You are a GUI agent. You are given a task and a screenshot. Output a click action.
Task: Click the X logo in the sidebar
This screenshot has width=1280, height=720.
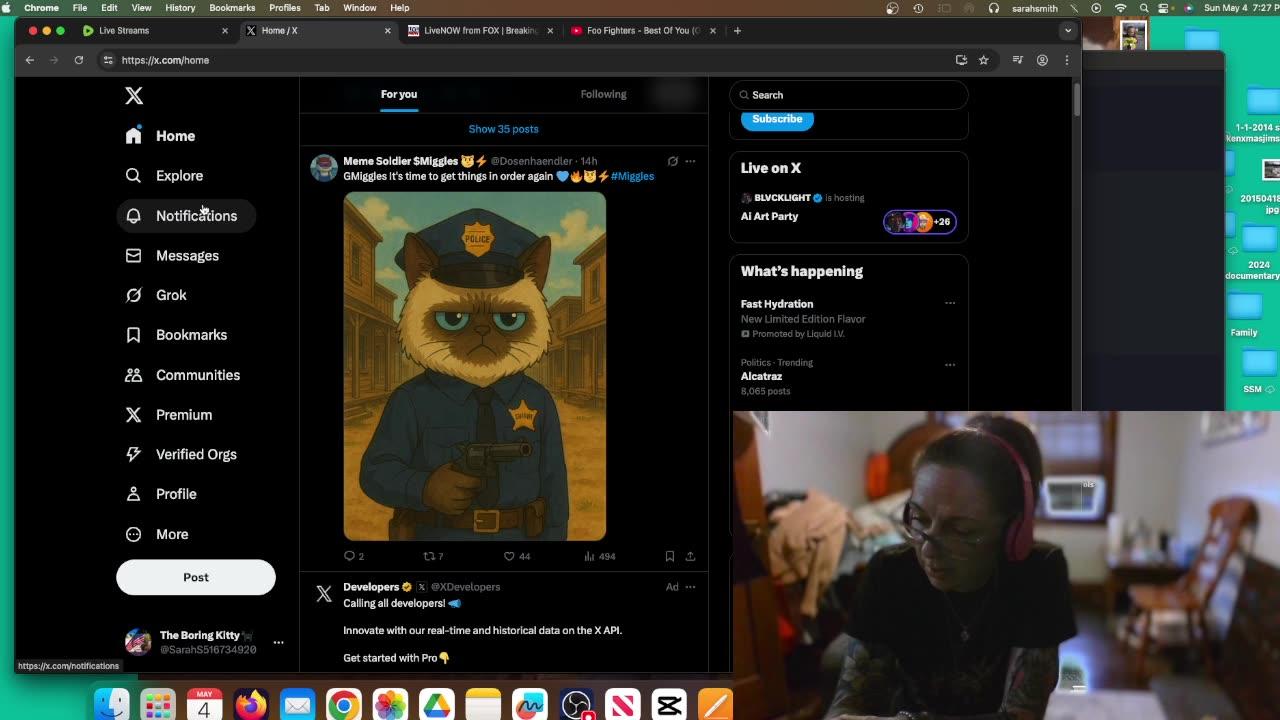pos(134,96)
